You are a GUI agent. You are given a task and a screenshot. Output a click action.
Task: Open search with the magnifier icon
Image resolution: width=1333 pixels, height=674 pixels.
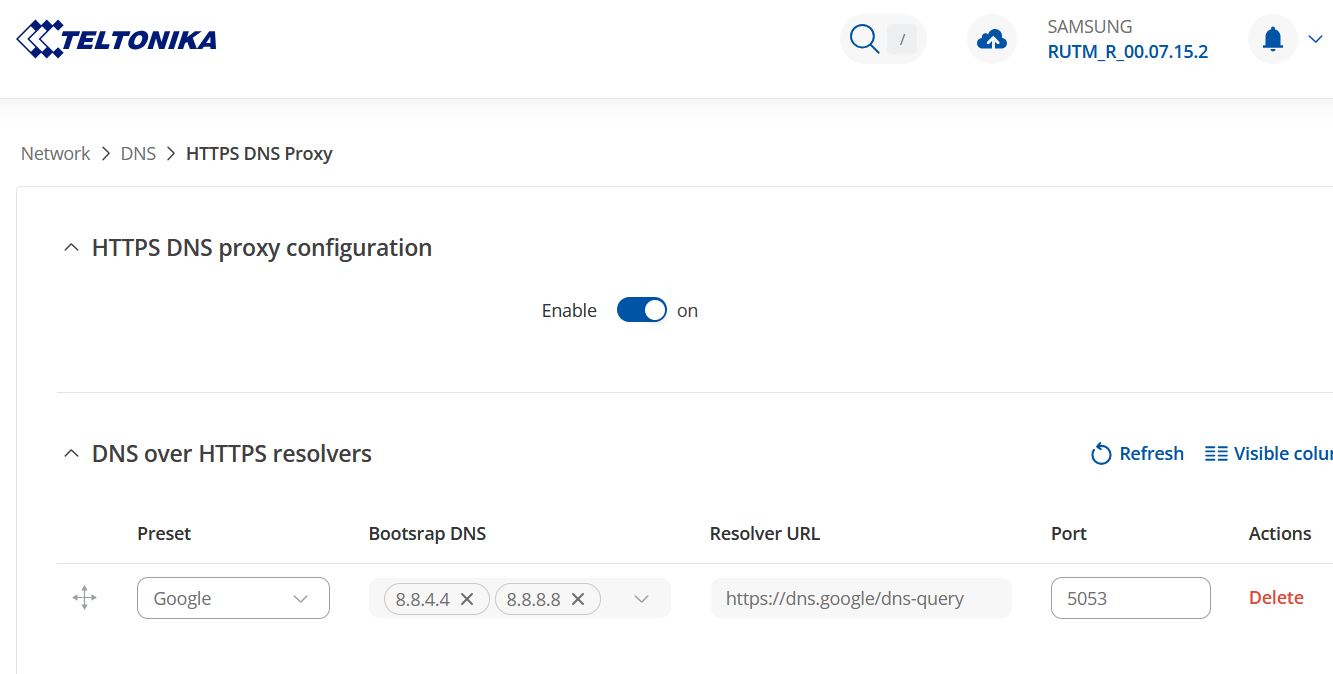click(x=863, y=40)
